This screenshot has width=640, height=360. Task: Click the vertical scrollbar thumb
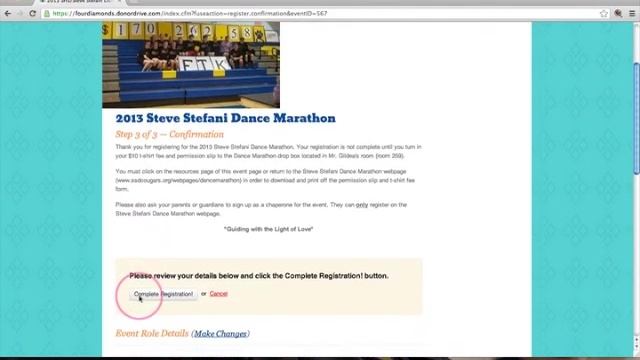tap(636, 118)
